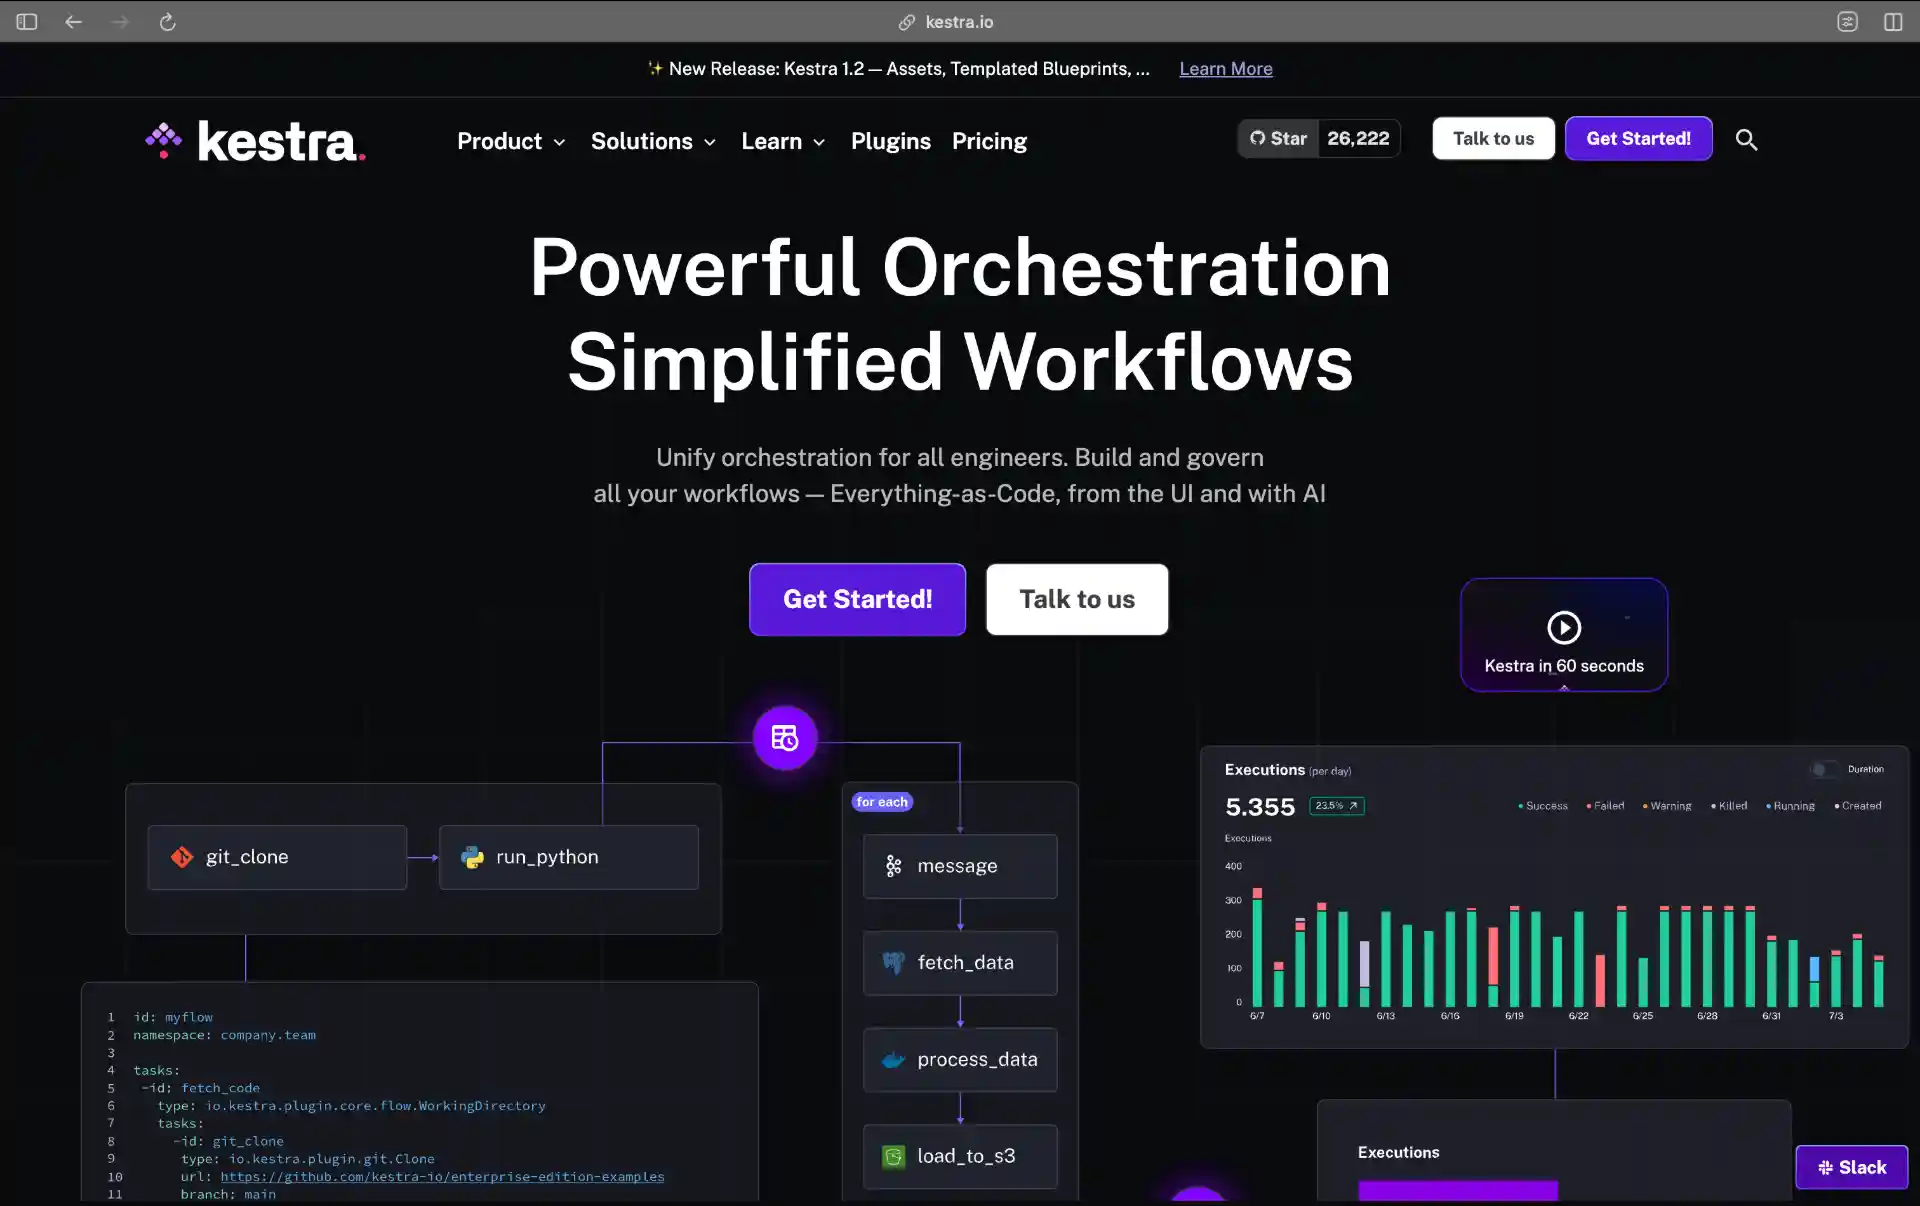
Task: Click the run_python task node
Action: 568,857
